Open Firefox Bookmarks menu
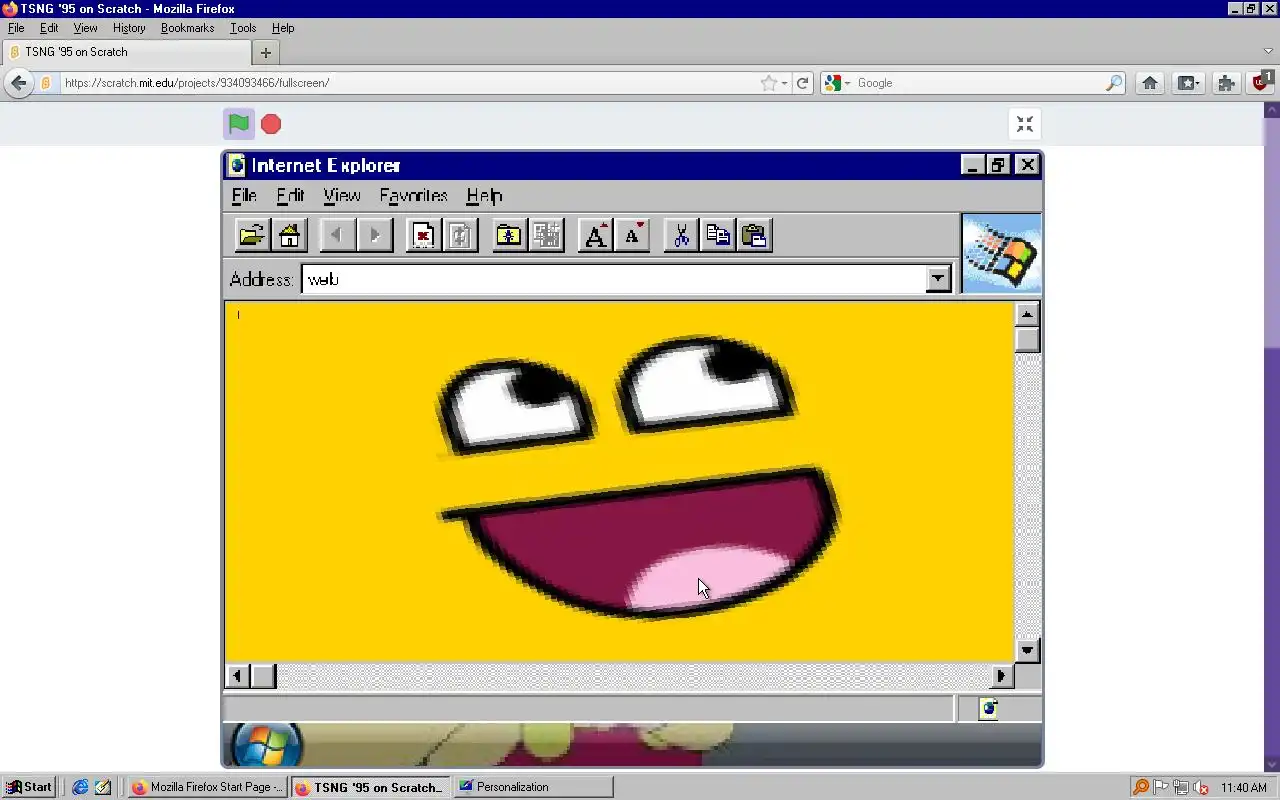1280x800 pixels. tap(188, 28)
